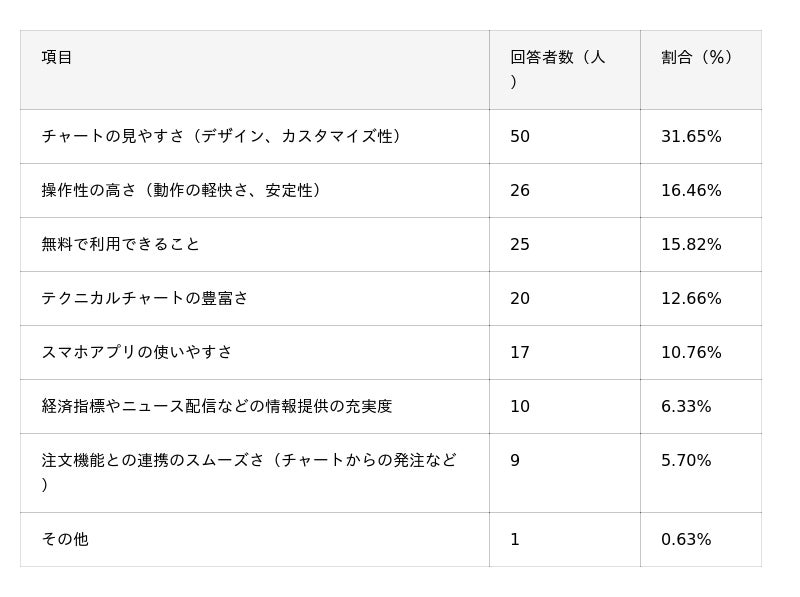This screenshot has width=800, height=597.
Task: Select the respondent count cell showing 25
Action: (x=520, y=245)
